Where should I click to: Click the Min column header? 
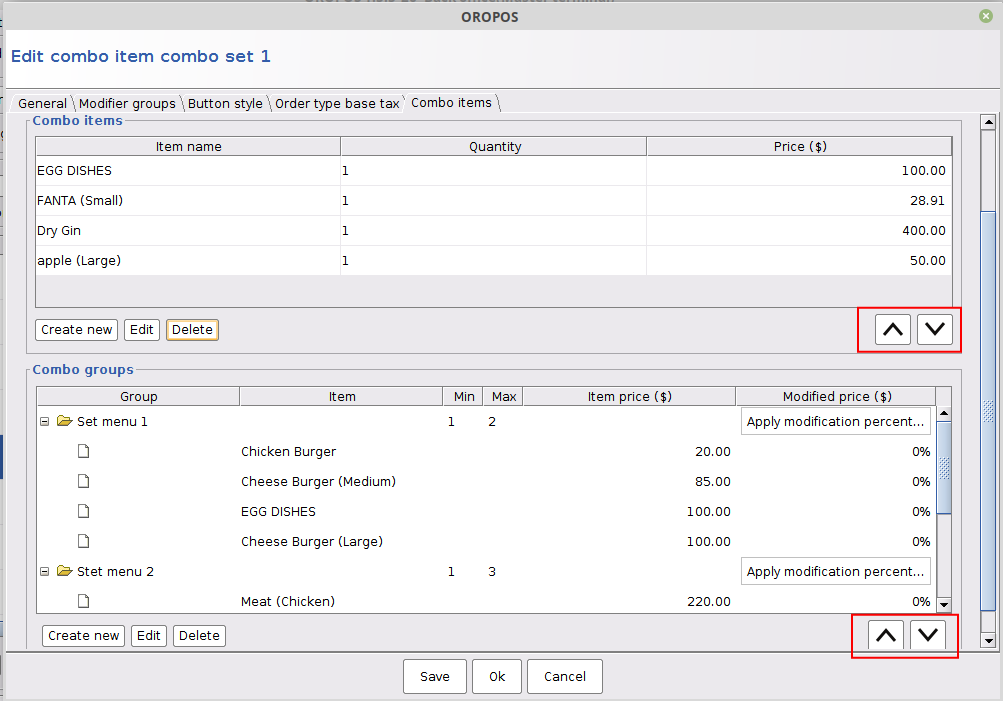(464, 397)
